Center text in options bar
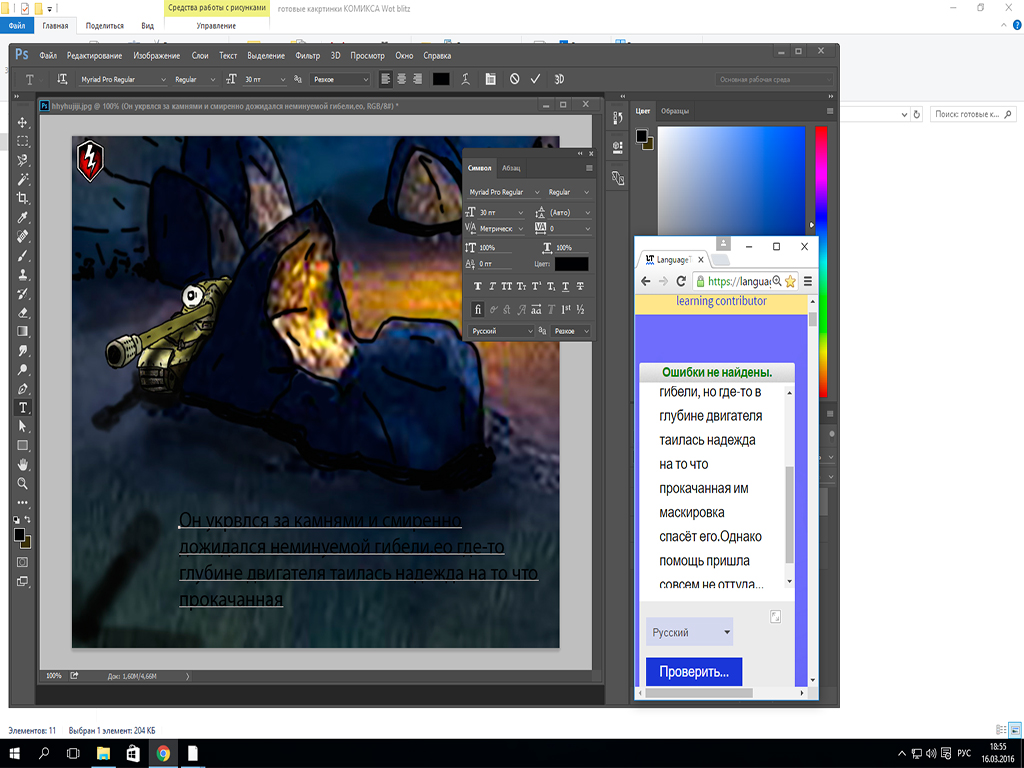The height and width of the screenshot is (768, 1024). pos(401,79)
